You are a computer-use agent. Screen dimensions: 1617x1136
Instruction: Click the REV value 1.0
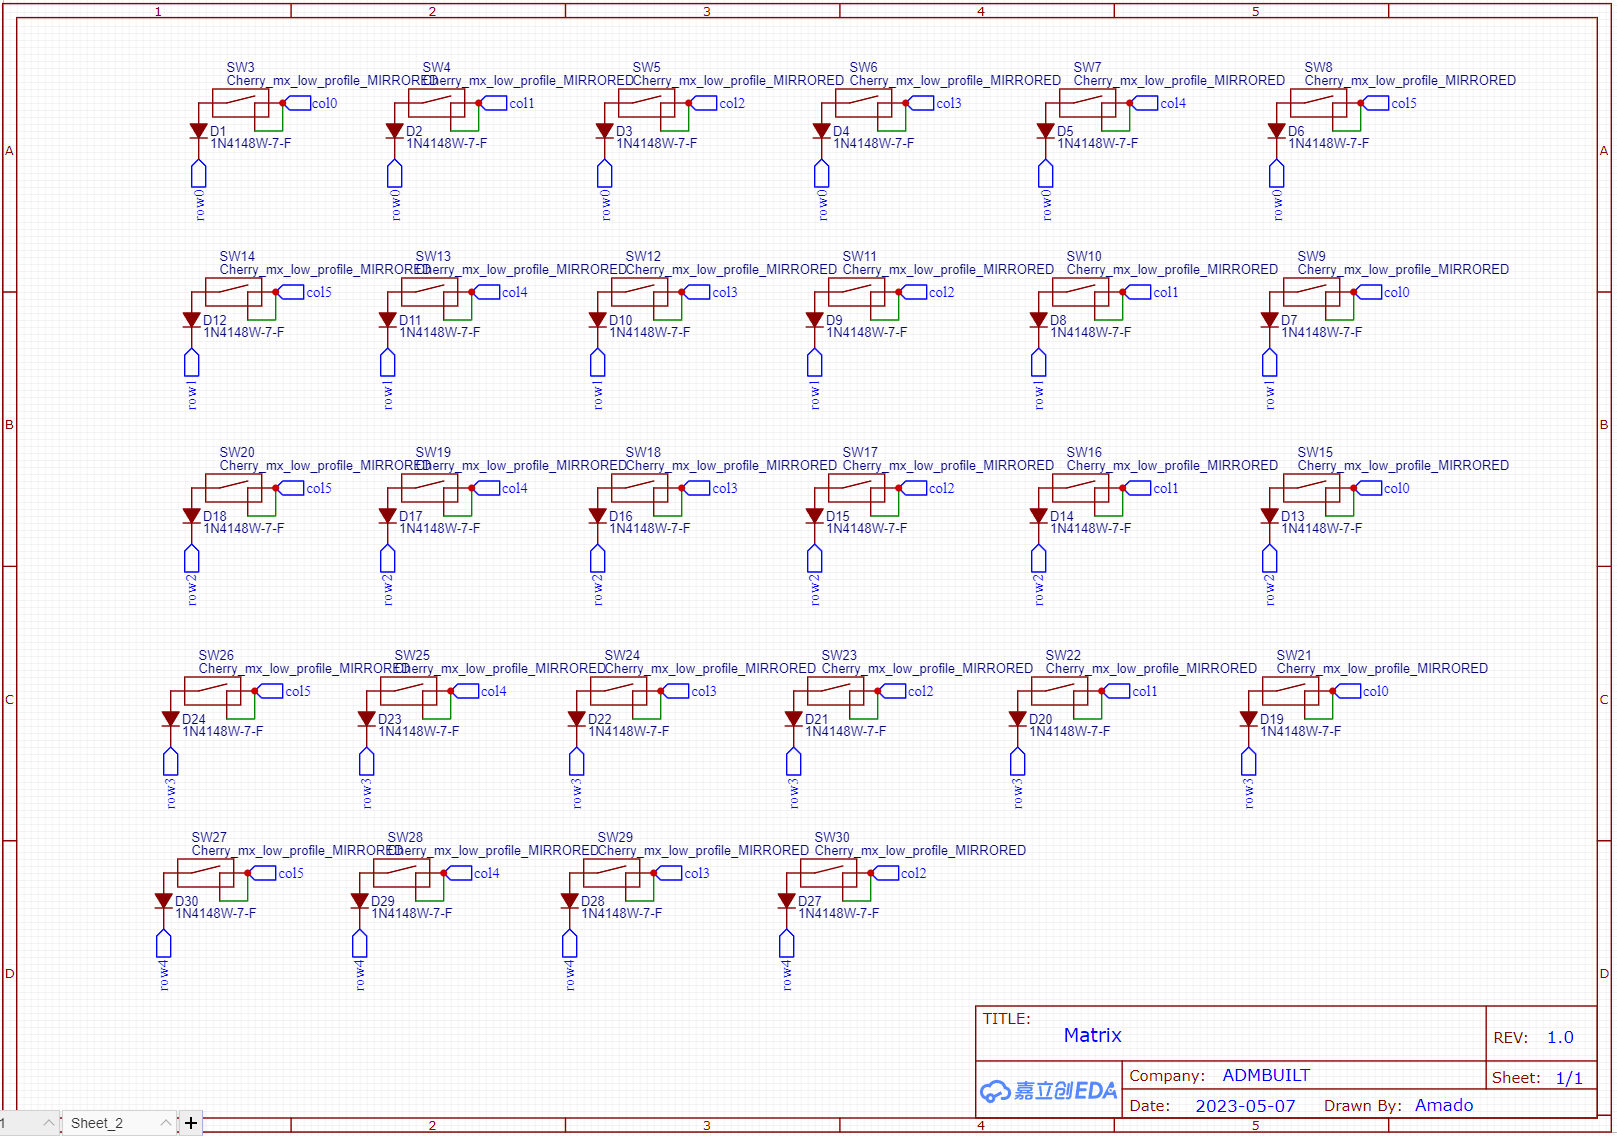tap(1560, 1037)
